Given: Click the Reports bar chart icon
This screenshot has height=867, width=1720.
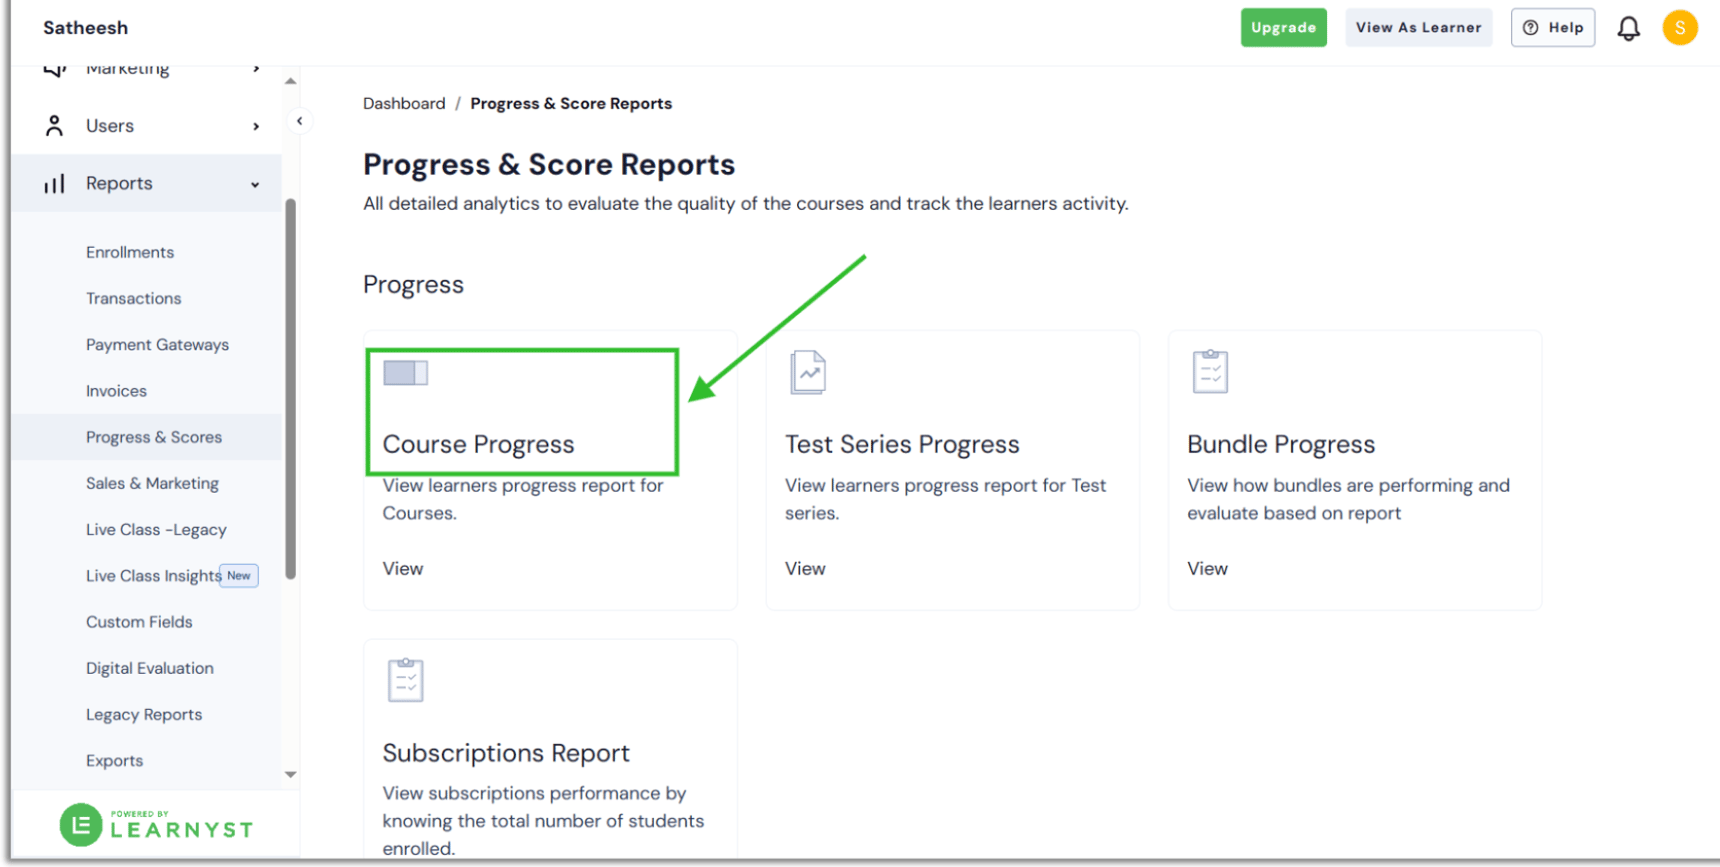Looking at the screenshot, I should pos(54,184).
